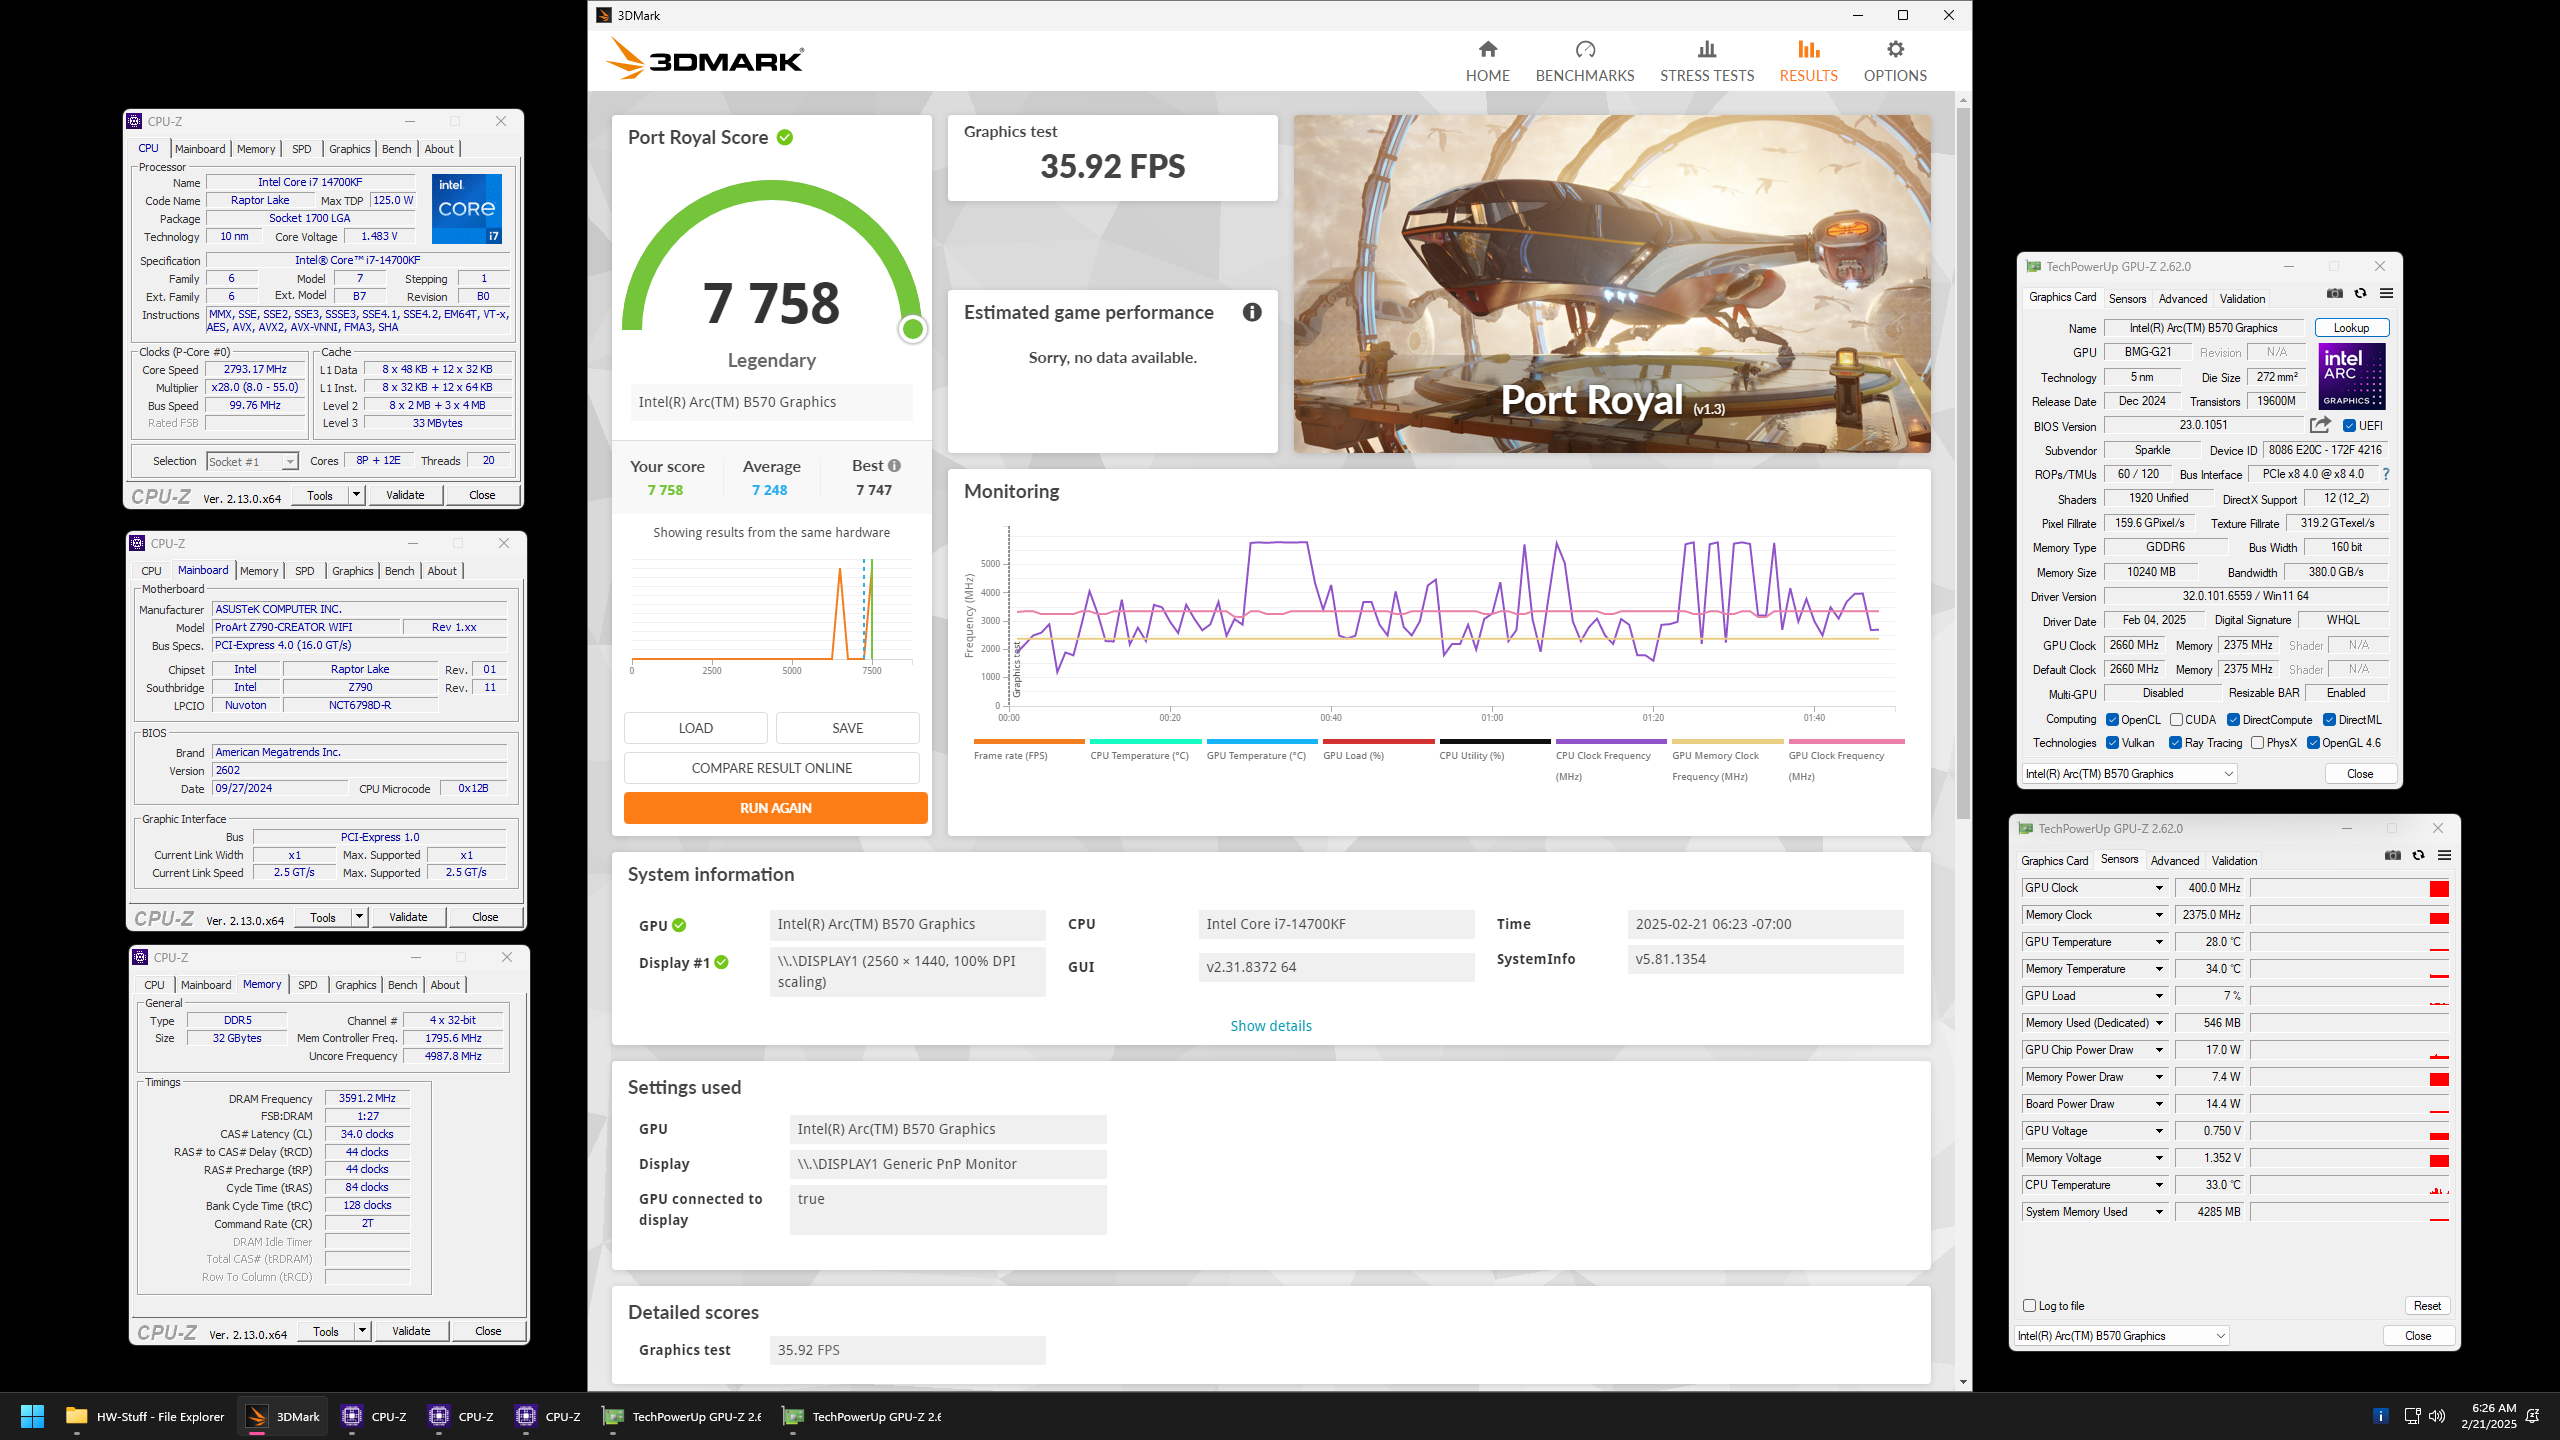Open the Benchmarks gauge icon
This screenshot has height=1440, width=2560.
1585,49
